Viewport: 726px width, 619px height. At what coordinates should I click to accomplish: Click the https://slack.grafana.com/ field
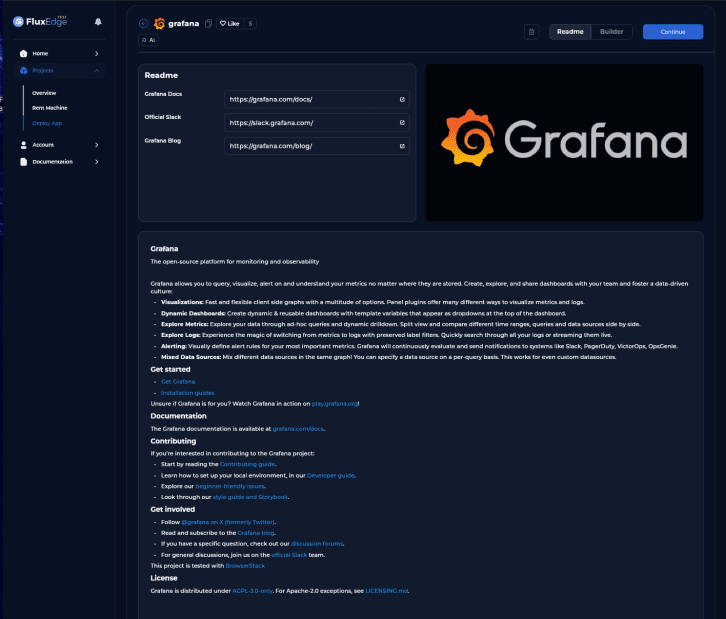tap(317, 123)
